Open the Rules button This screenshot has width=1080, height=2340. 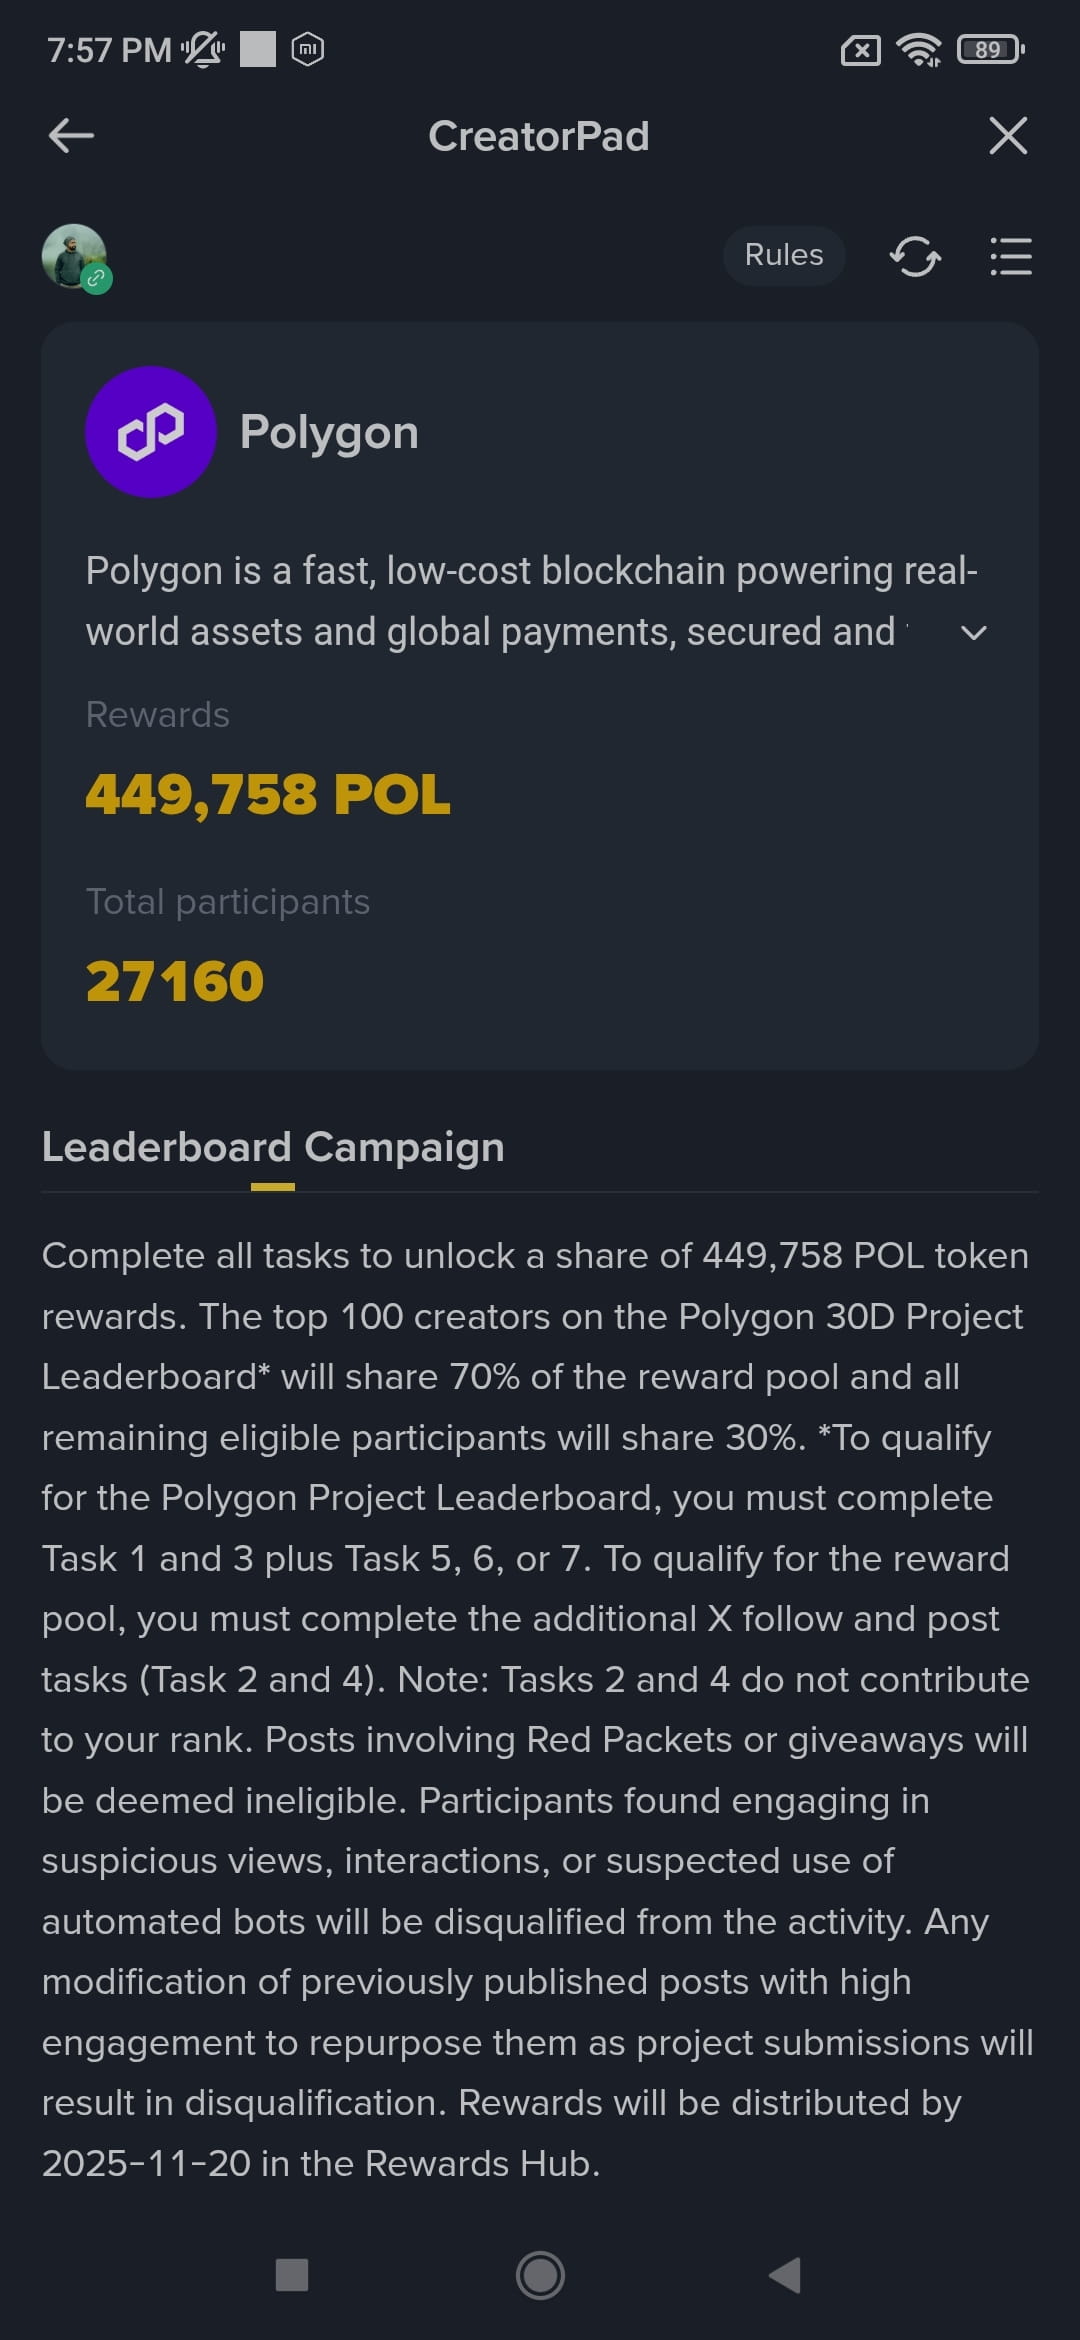coord(784,255)
